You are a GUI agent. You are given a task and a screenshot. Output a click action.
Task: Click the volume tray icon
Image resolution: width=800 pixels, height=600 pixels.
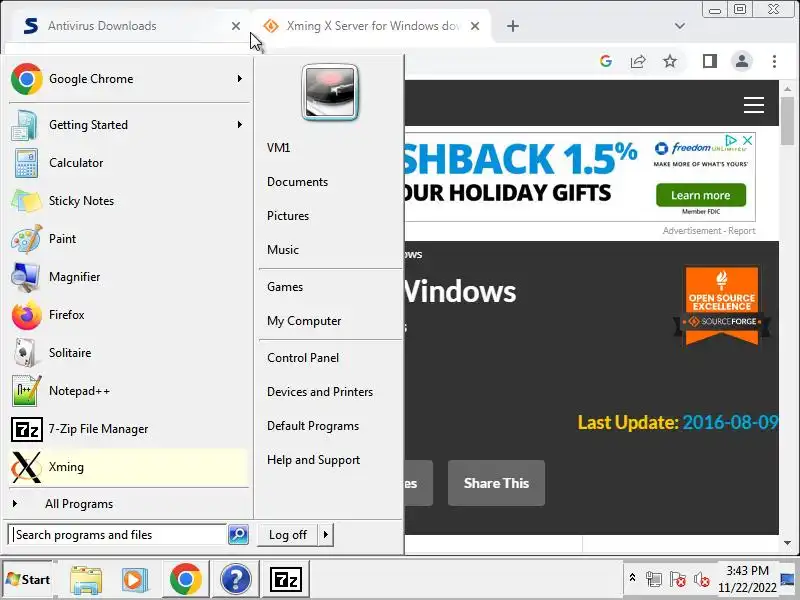[702, 579]
